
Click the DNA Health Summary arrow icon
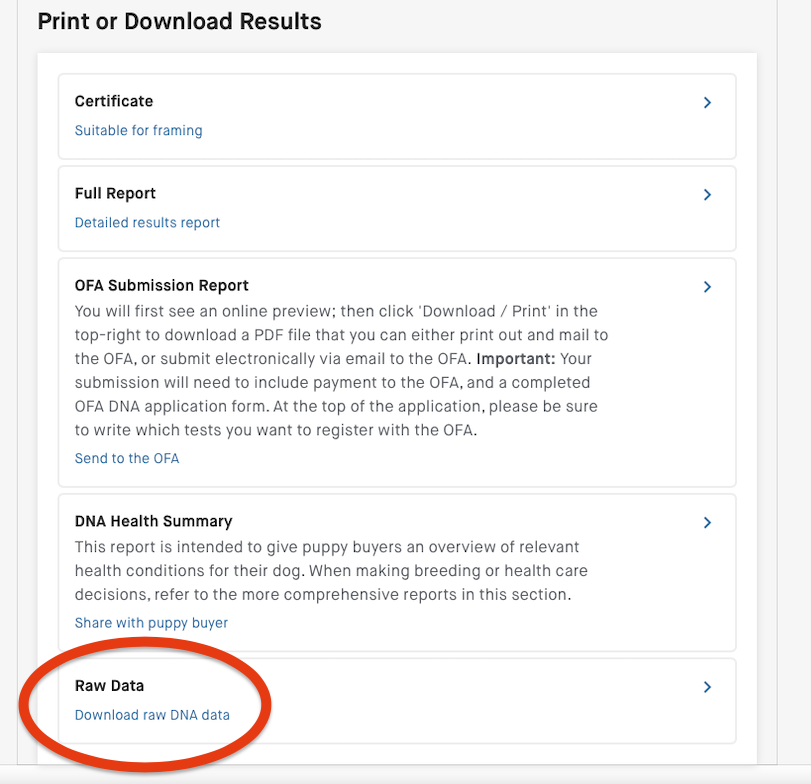[x=707, y=522]
